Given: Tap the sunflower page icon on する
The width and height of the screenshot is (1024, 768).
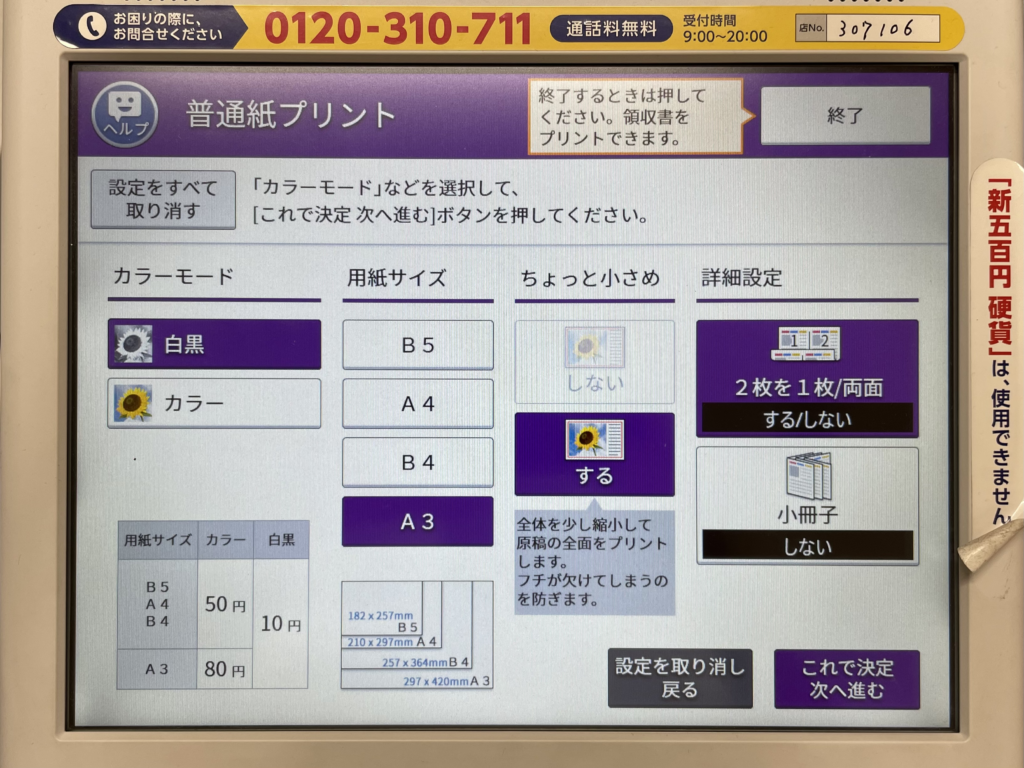Looking at the screenshot, I should coord(594,439).
